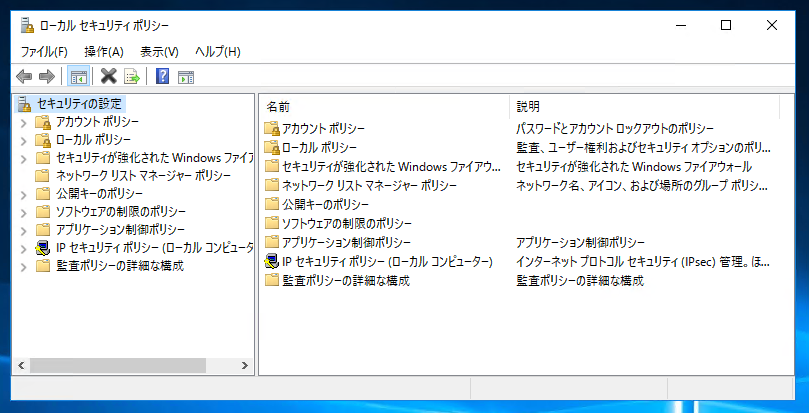Click the アカウント ポリシー folder icon in the list
This screenshot has height=413, width=809.
point(272,128)
